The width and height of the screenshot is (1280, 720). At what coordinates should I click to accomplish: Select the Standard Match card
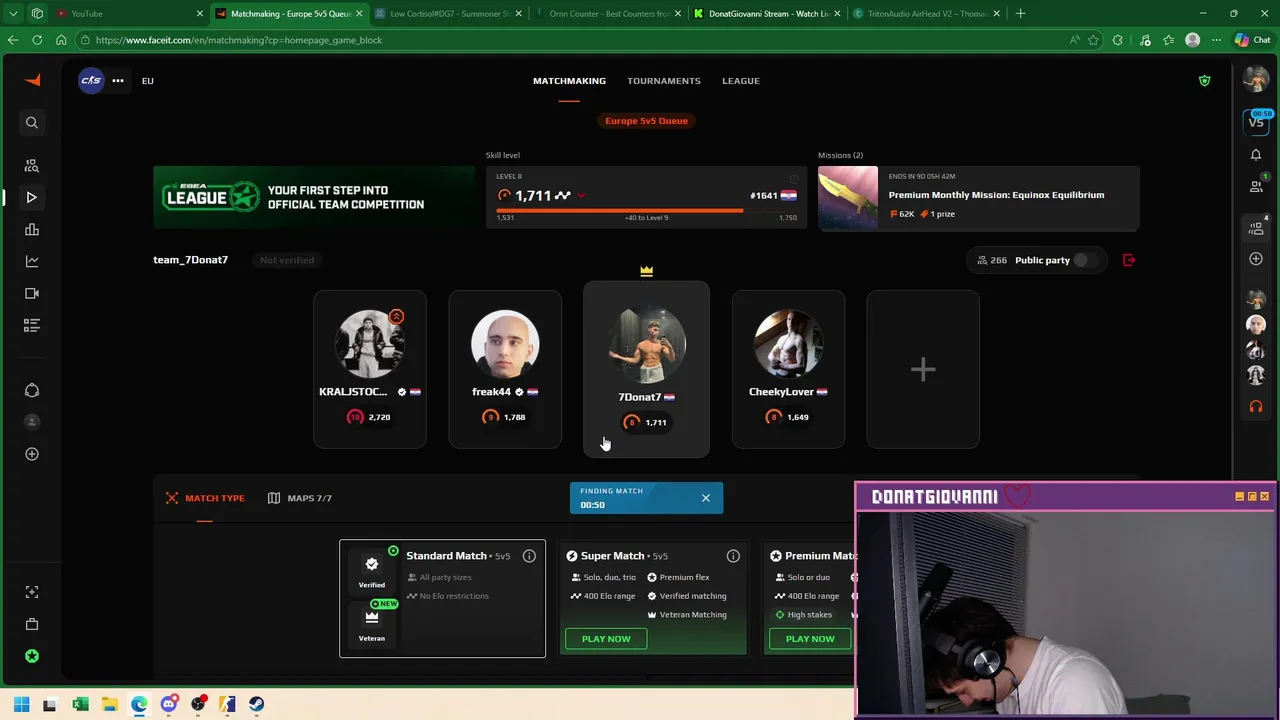click(442, 598)
